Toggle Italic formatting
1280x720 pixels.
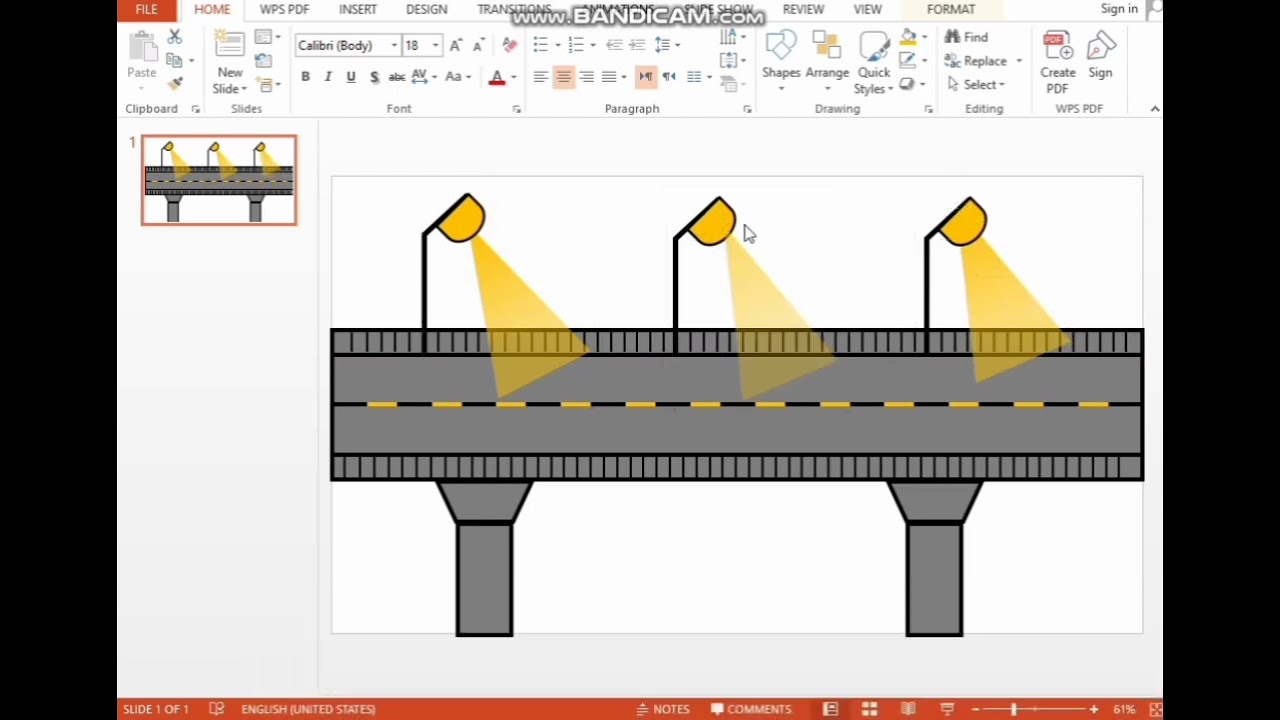[x=328, y=77]
